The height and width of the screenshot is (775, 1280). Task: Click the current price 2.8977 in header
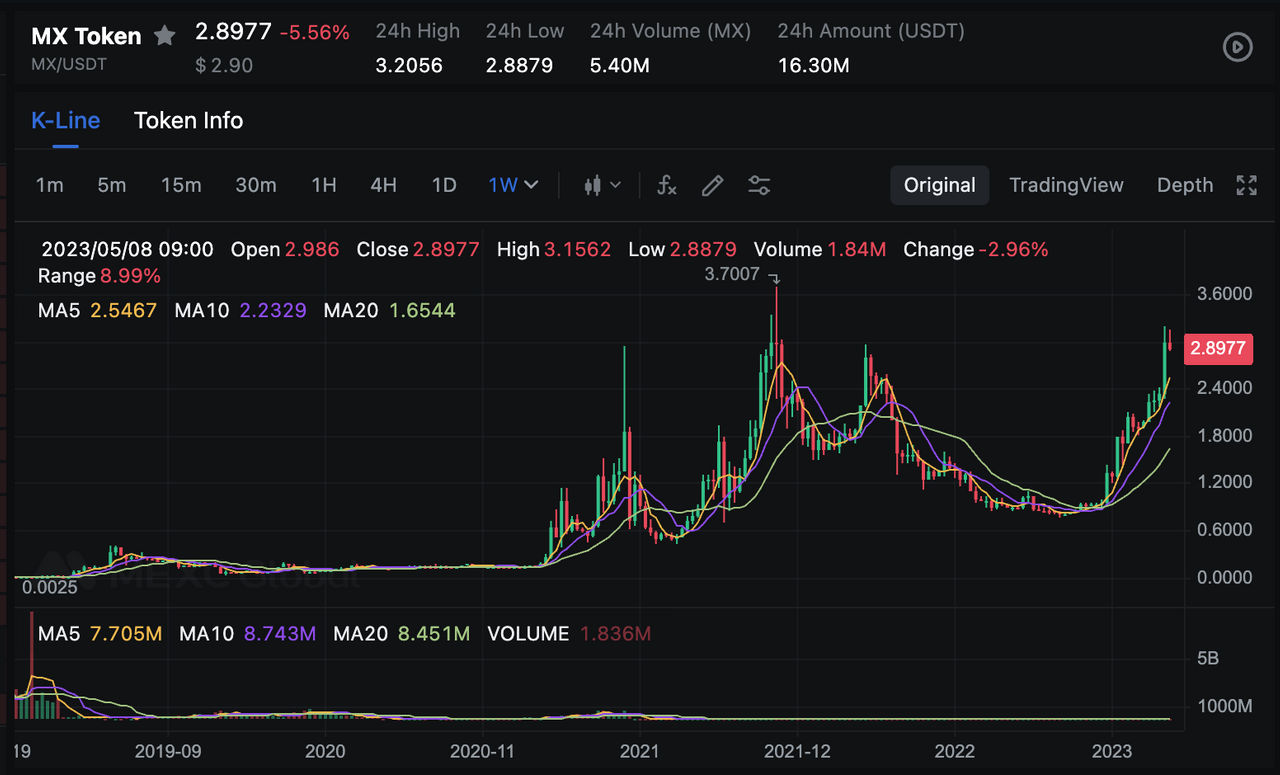[x=233, y=31]
